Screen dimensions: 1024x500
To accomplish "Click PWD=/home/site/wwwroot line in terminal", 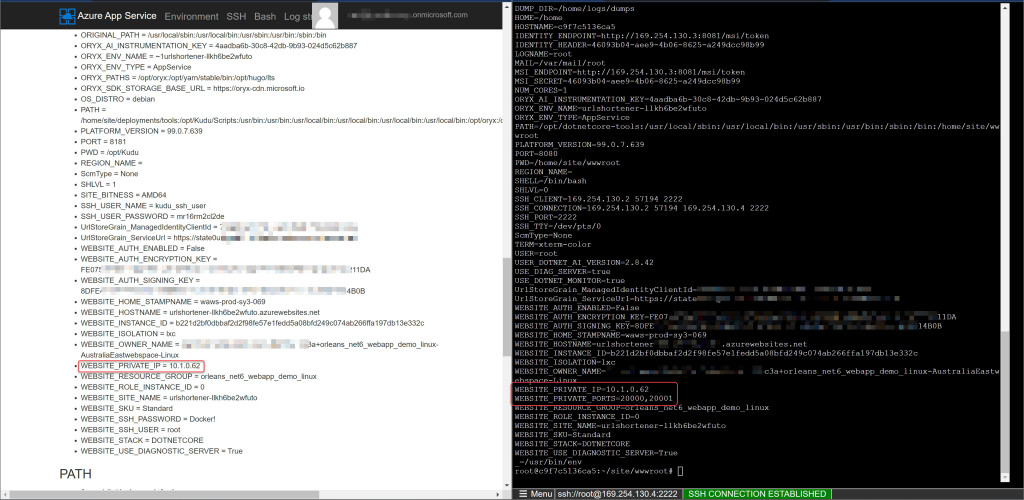I will 568,163.
